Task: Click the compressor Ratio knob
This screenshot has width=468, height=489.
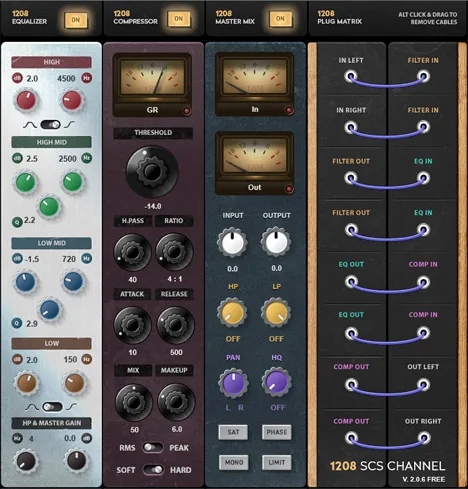Action: (x=174, y=252)
